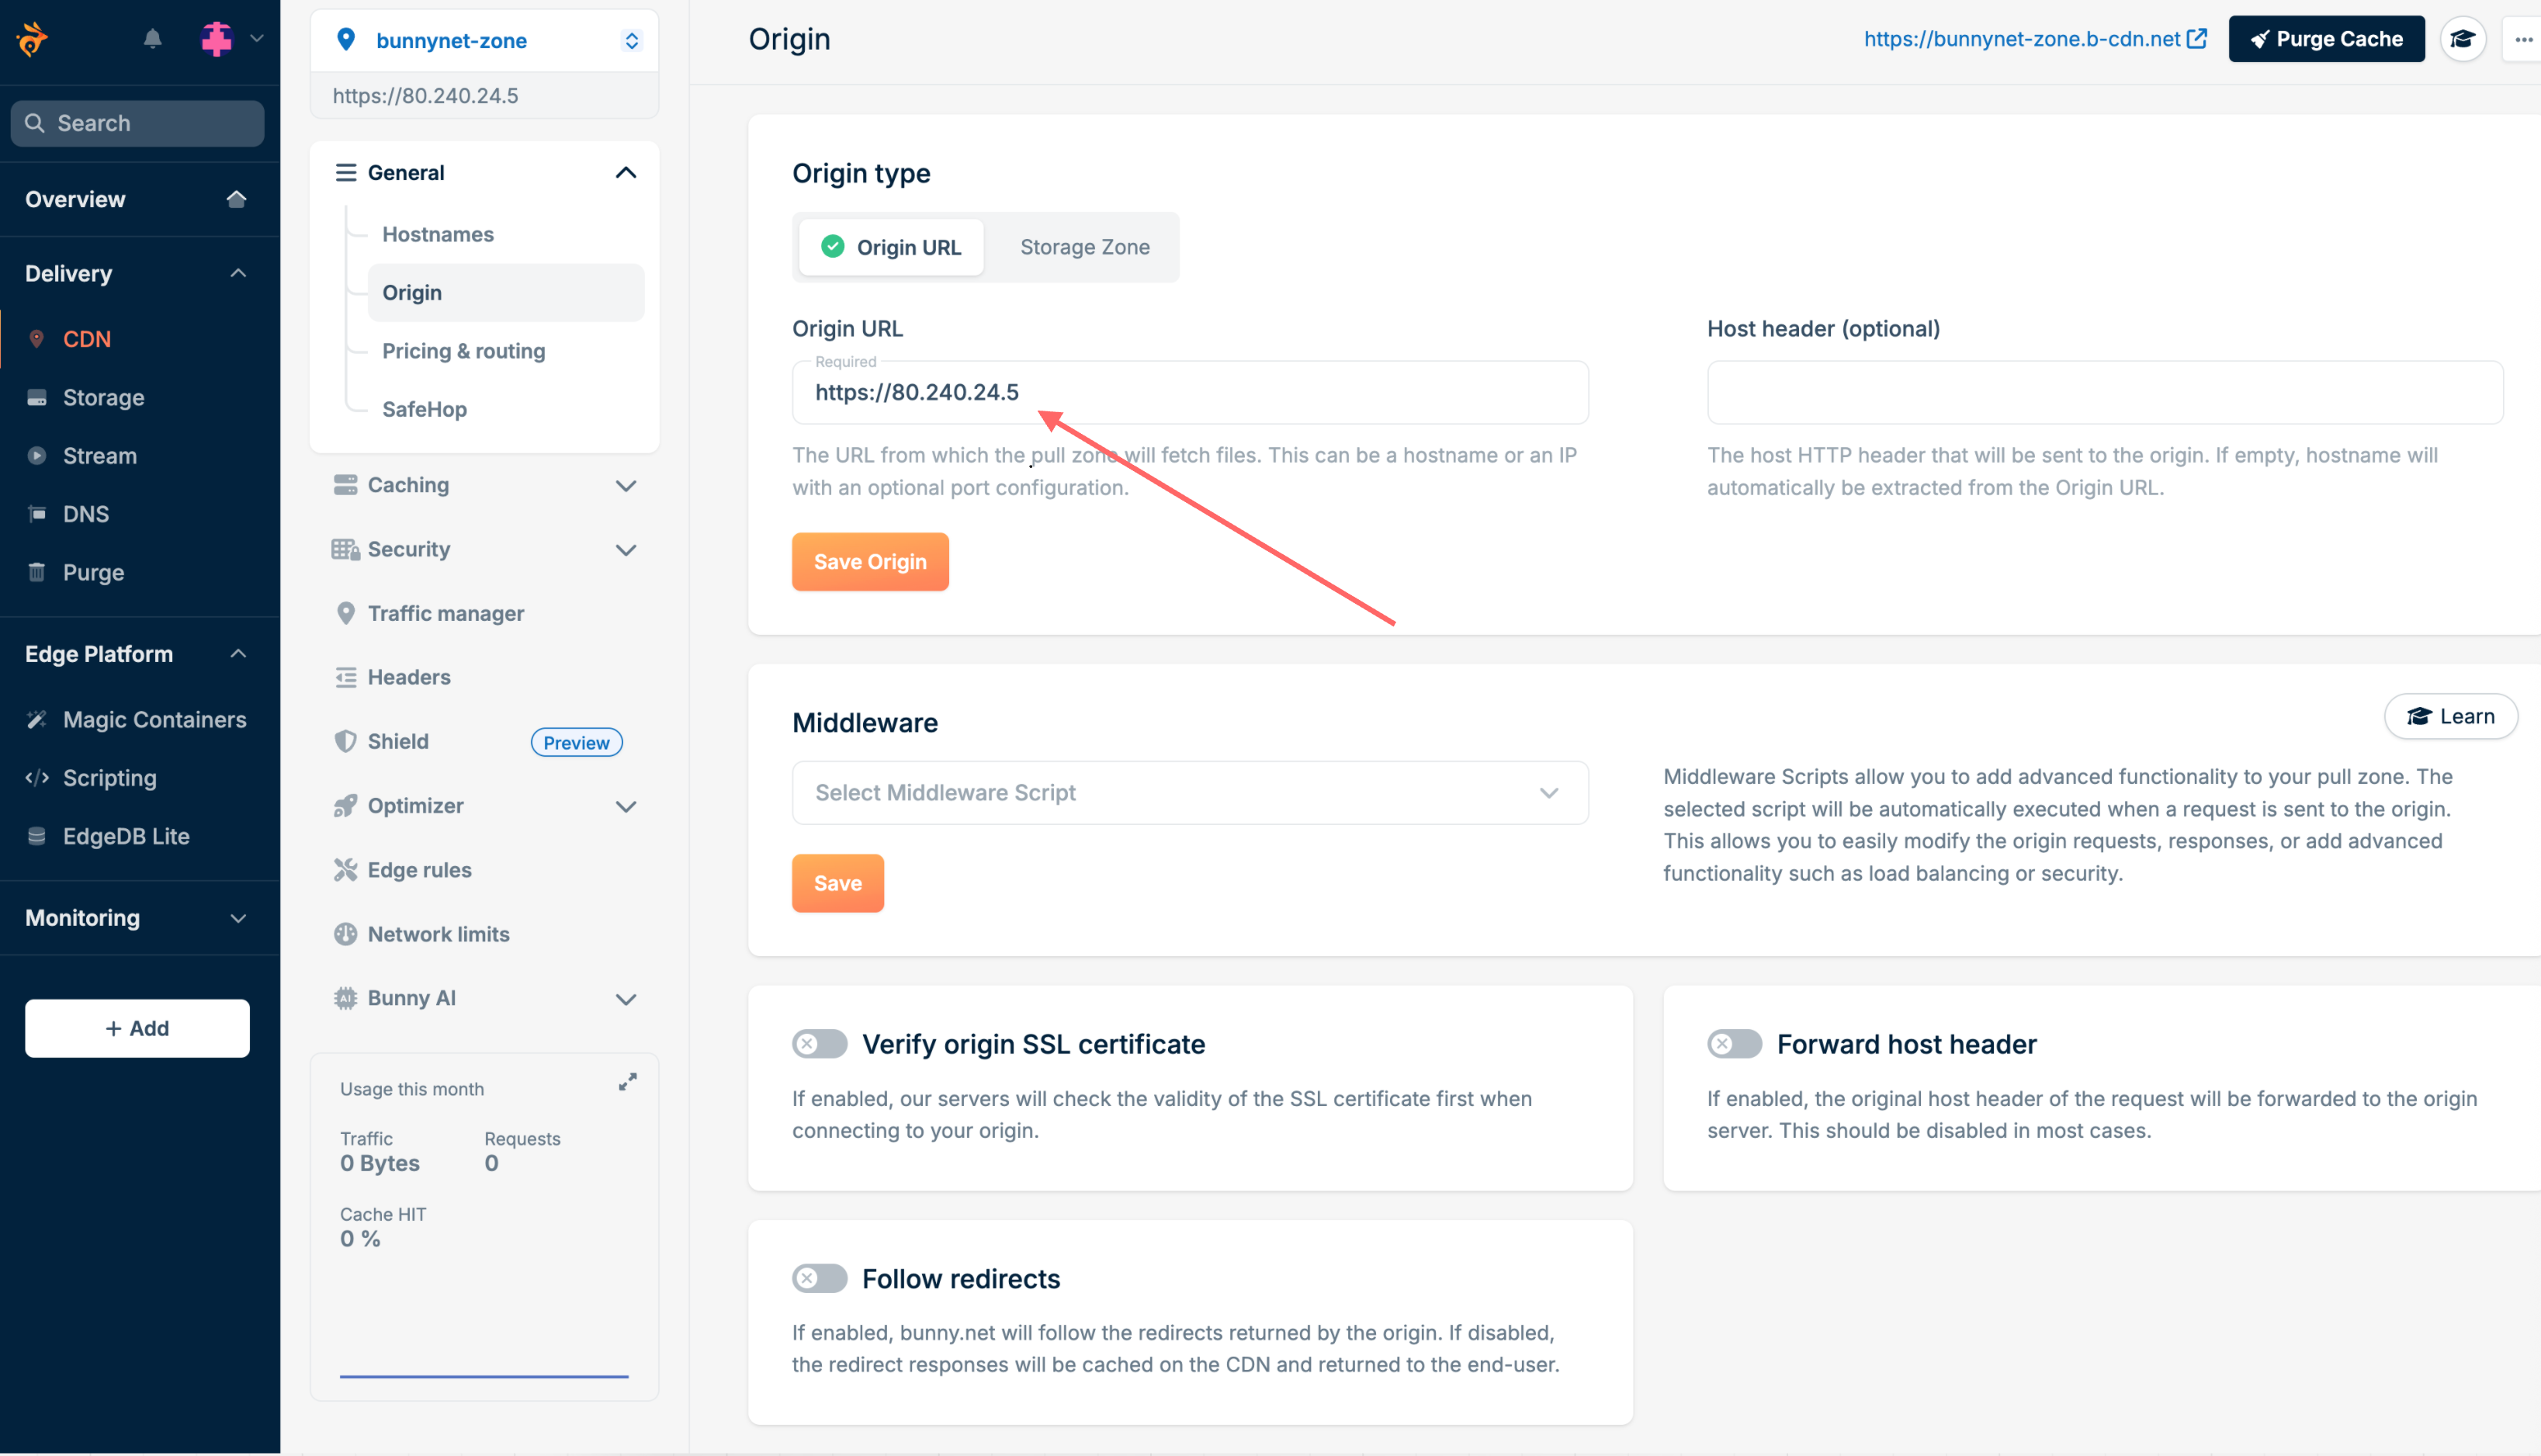
Task: Click the Overview home icon
Action: tap(236, 199)
